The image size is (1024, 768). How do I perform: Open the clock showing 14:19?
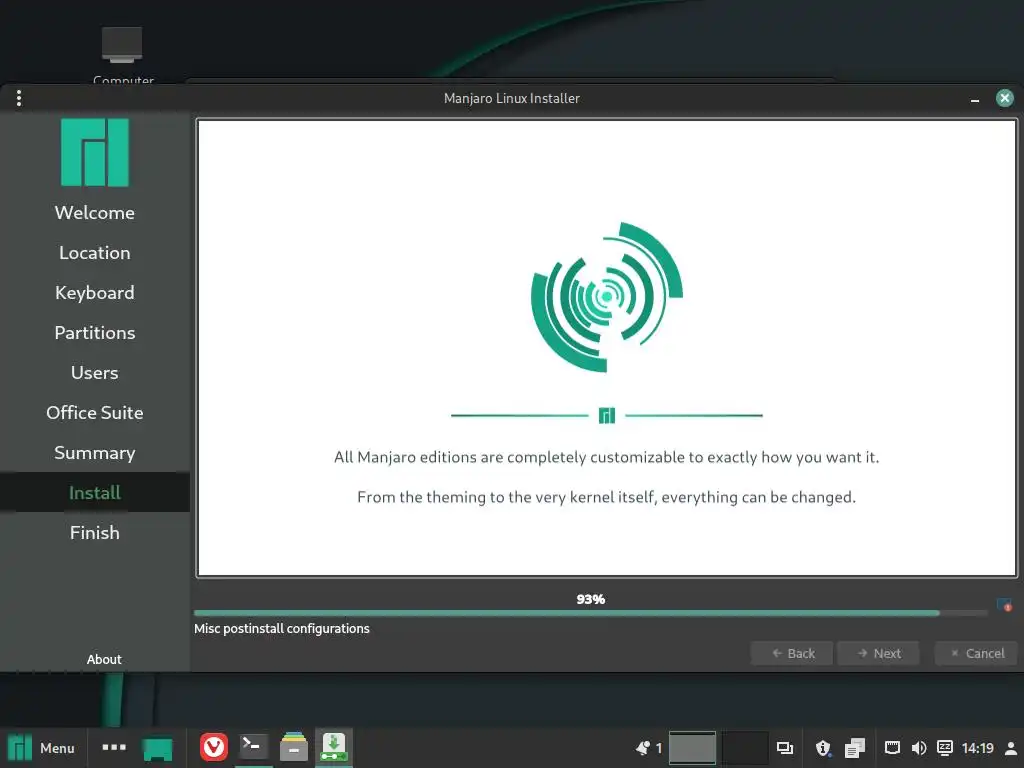tap(978, 748)
